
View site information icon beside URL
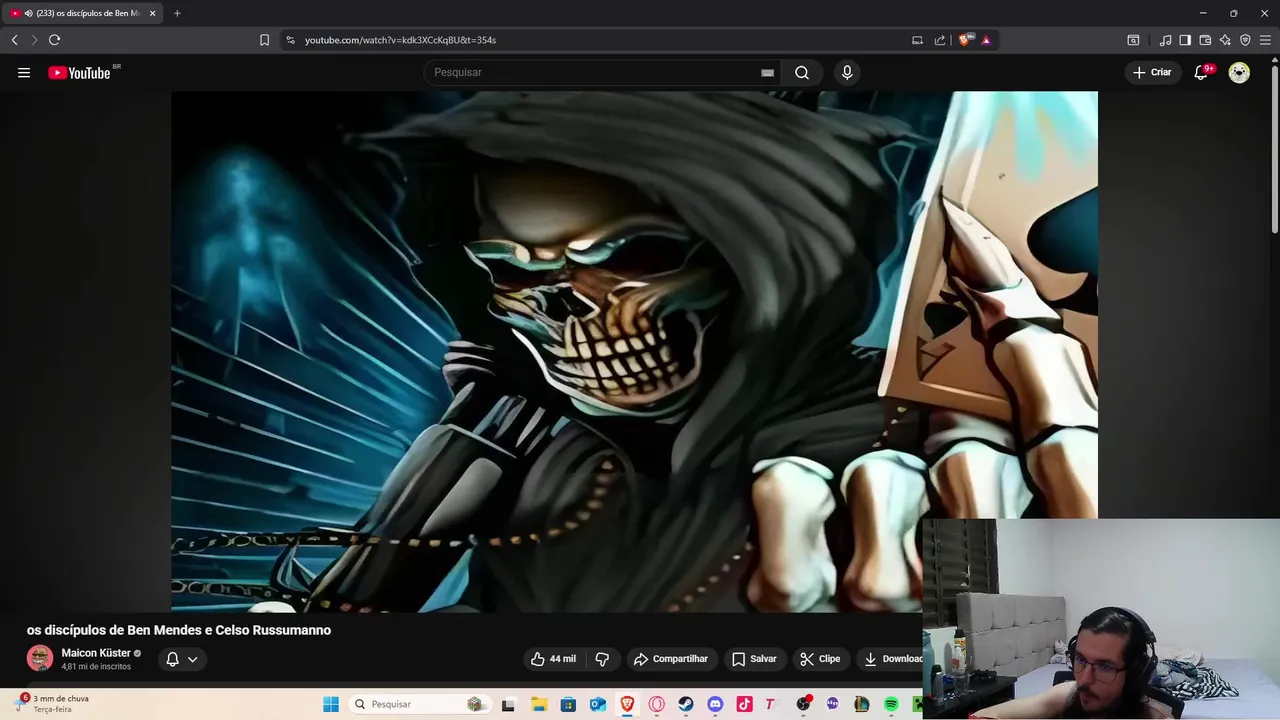(x=290, y=40)
